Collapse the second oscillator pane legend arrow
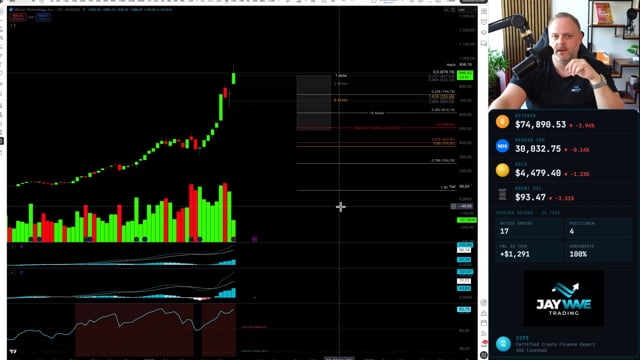 click(13, 272)
